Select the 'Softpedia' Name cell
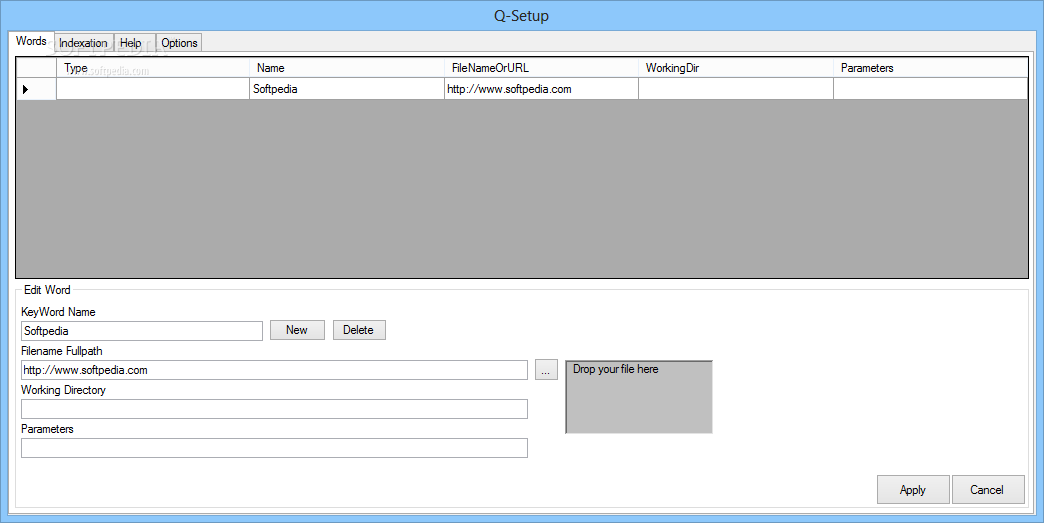The width and height of the screenshot is (1044, 523). [x=347, y=89]
